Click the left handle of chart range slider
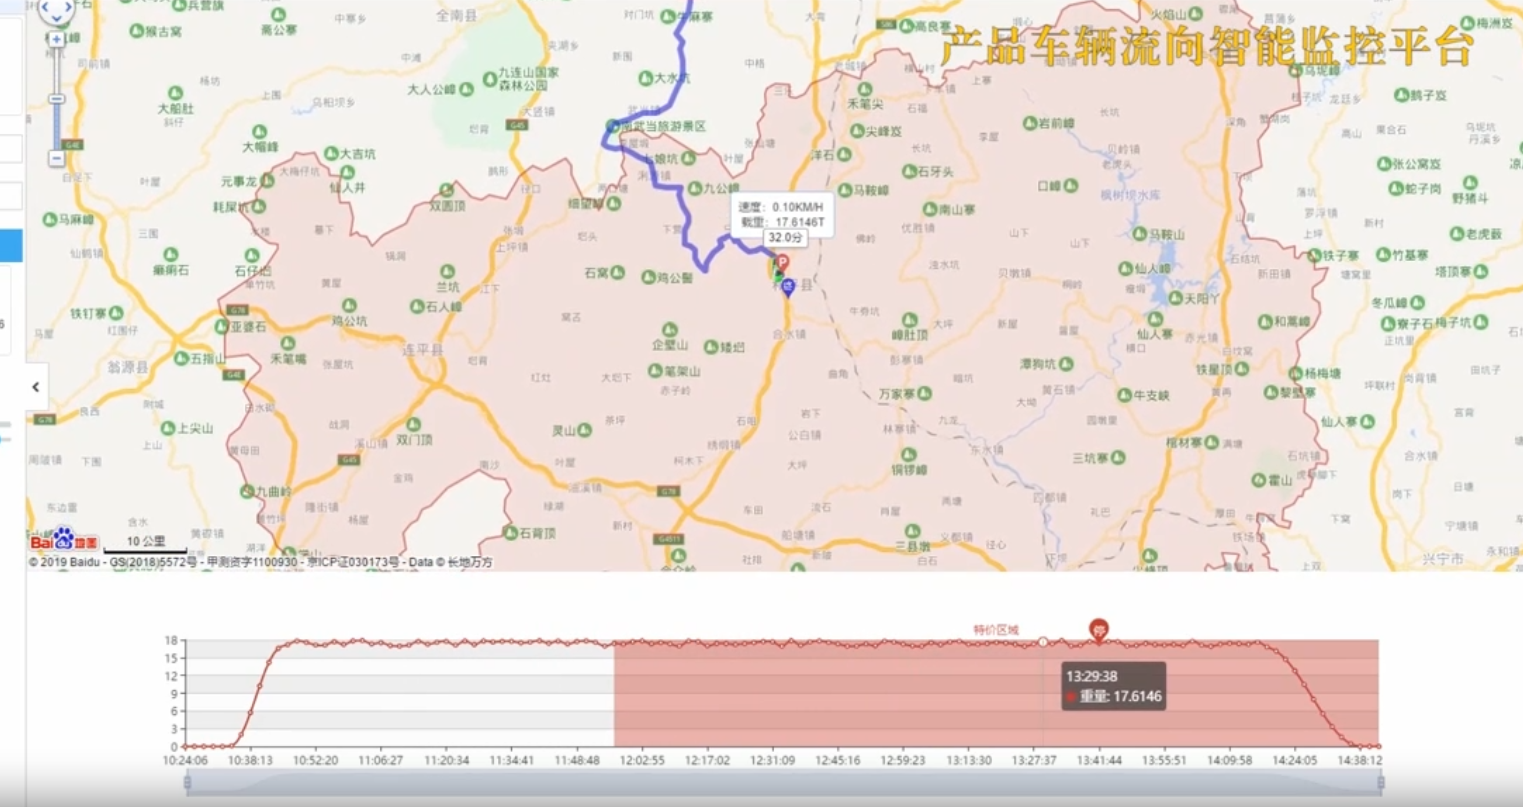The width and height of the screenshot is (1523, 807). (x=187, y=784)
